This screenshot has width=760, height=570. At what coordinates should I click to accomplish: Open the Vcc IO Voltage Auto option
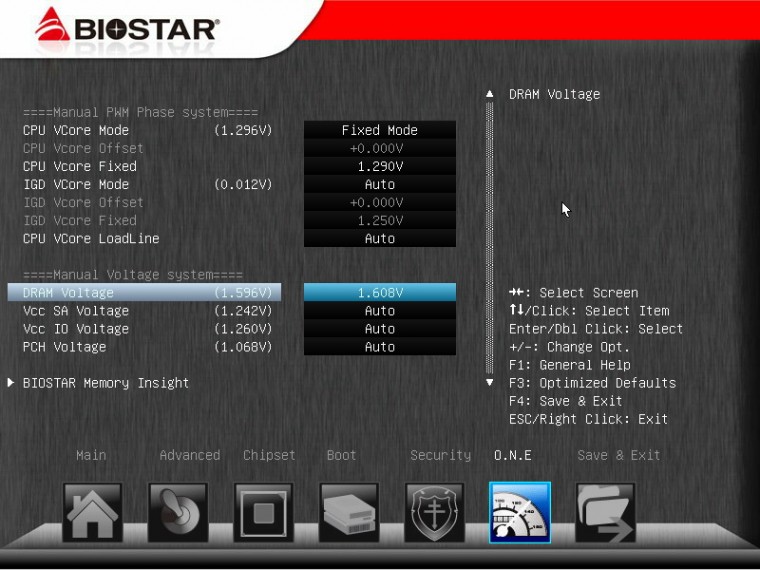pos(380,329)
